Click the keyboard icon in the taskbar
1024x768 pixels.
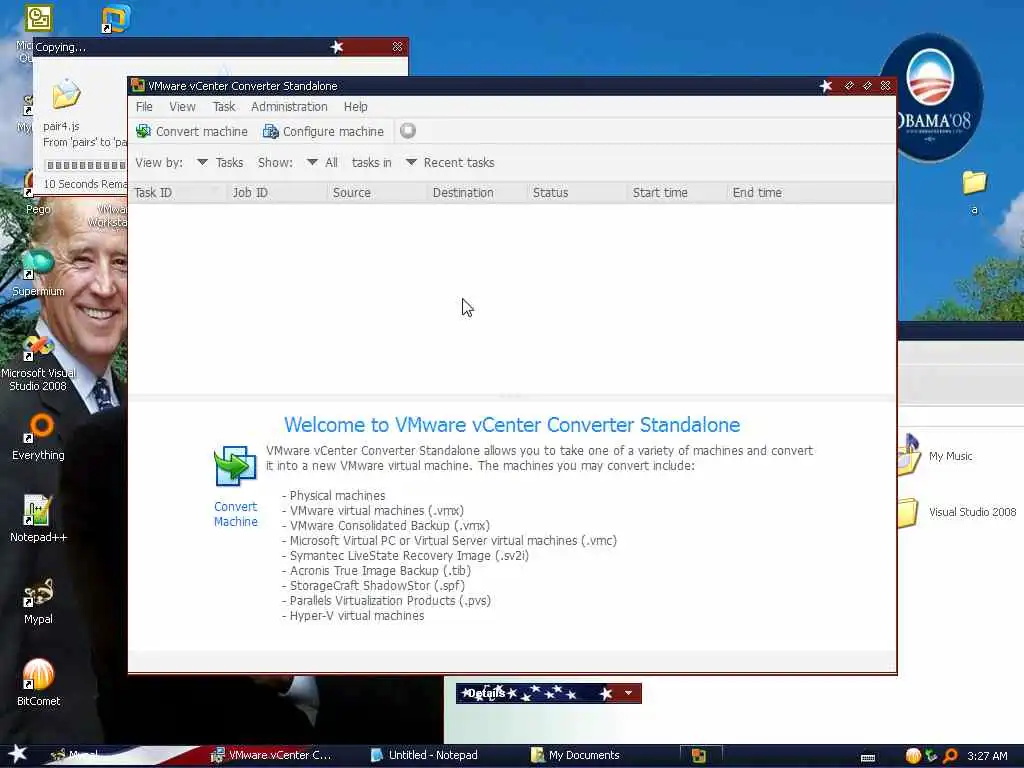[x=868, y=758]
